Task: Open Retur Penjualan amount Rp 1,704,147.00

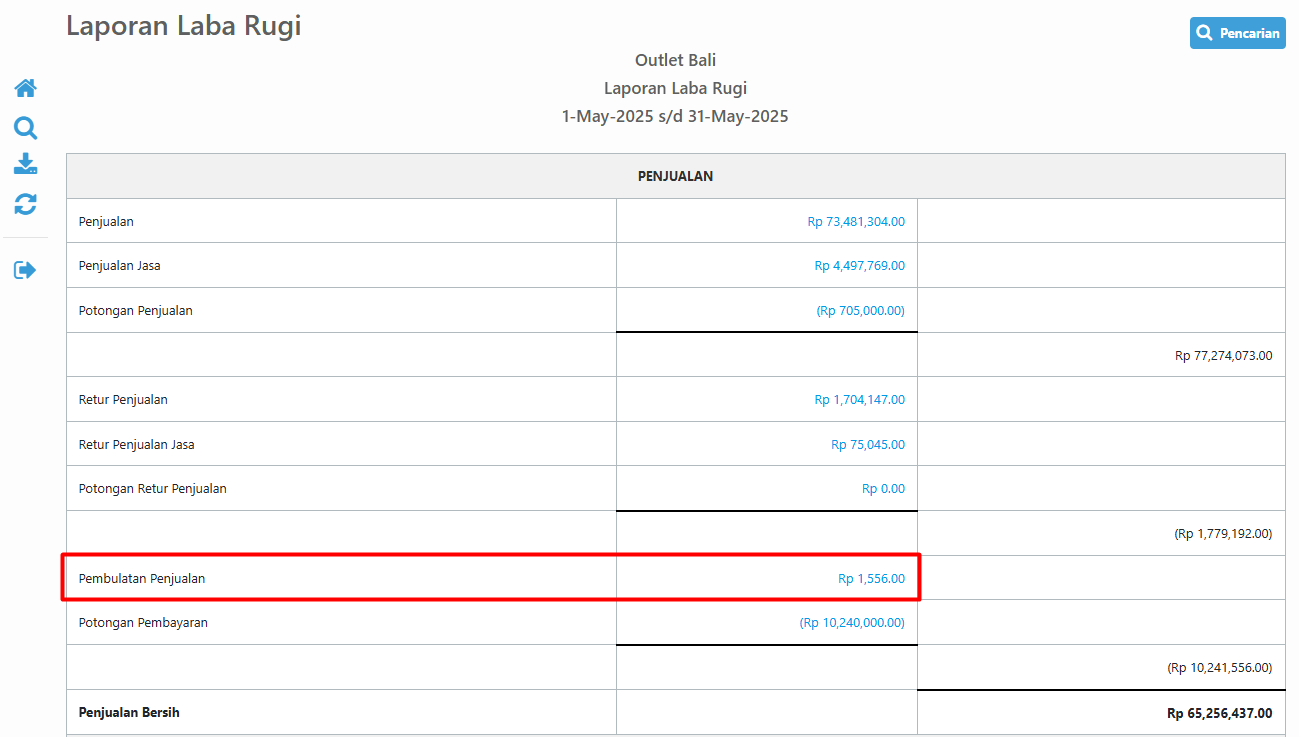Action: coord(859,400)
